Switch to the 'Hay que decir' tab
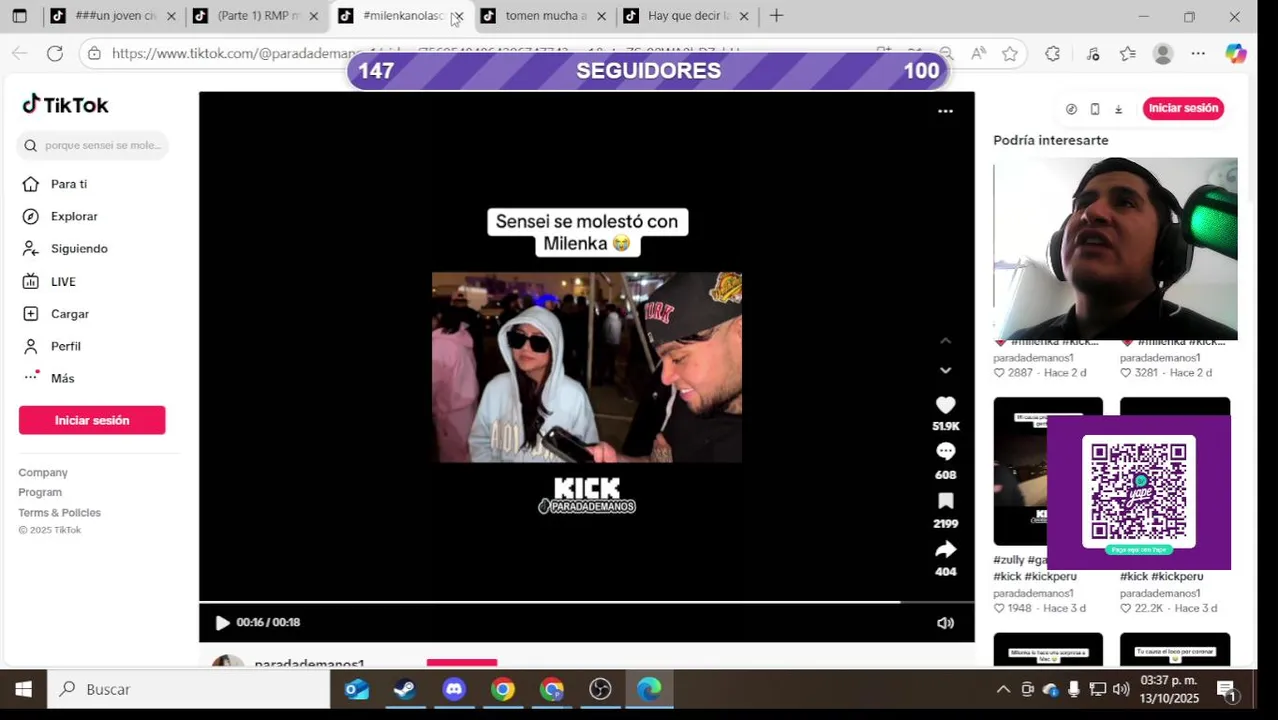 (687, 16)
